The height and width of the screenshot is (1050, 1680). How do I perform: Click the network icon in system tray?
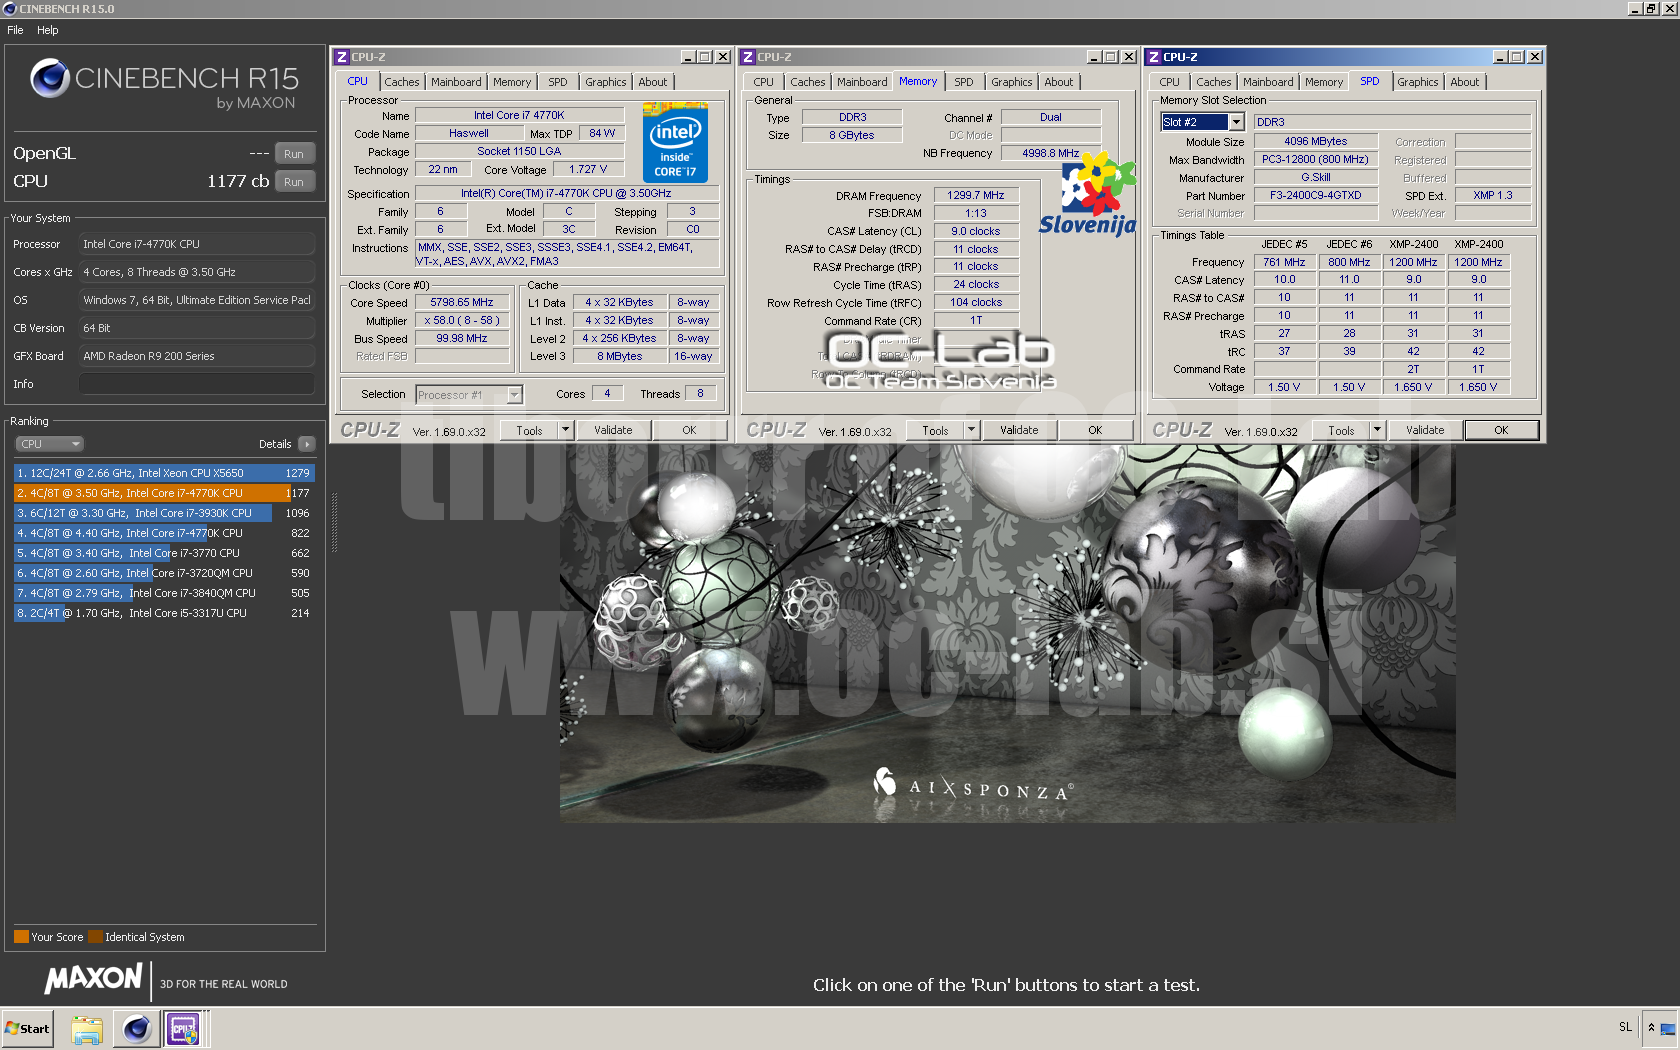click(x=1667, y=1028)
